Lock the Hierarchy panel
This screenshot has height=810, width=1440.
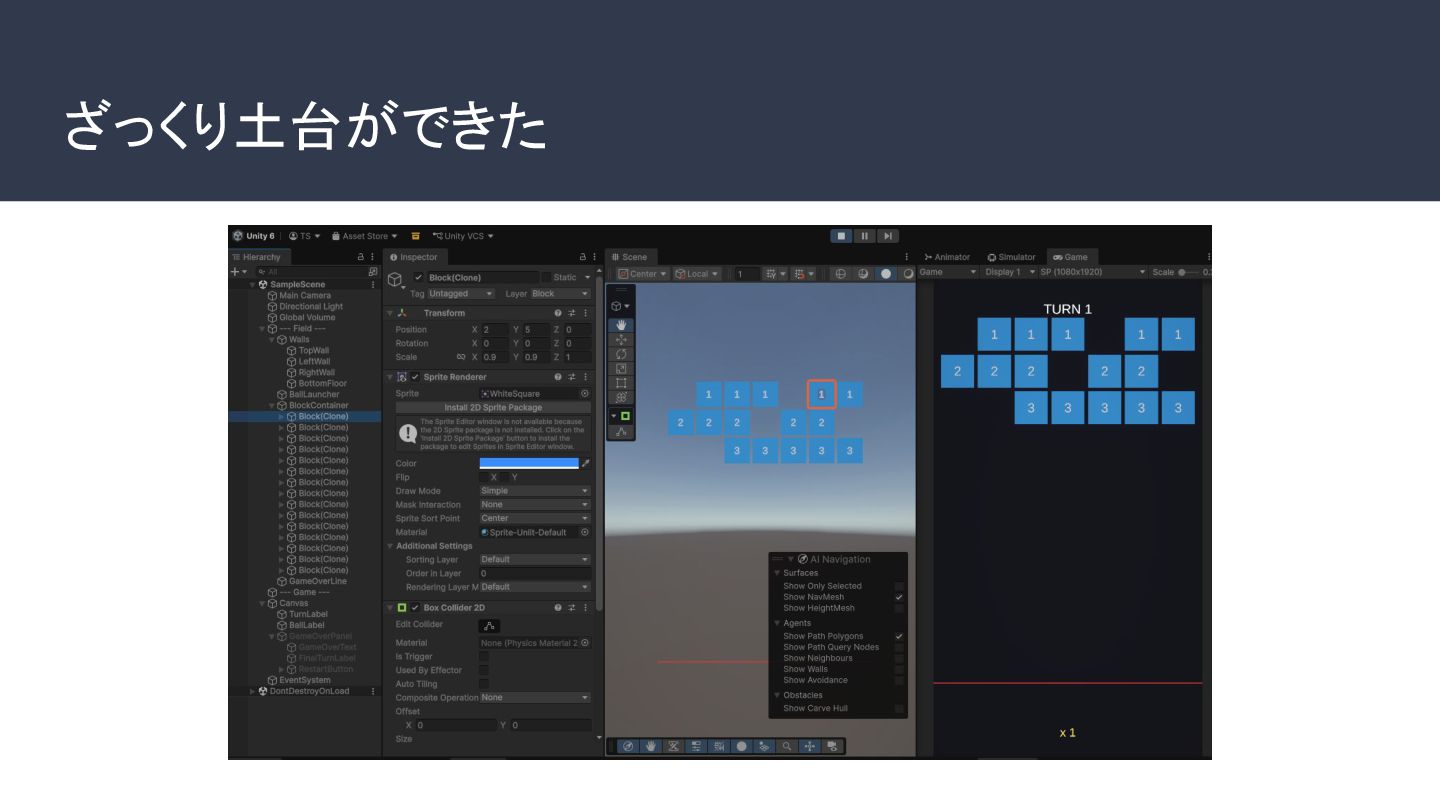click(x=361, y=257)
